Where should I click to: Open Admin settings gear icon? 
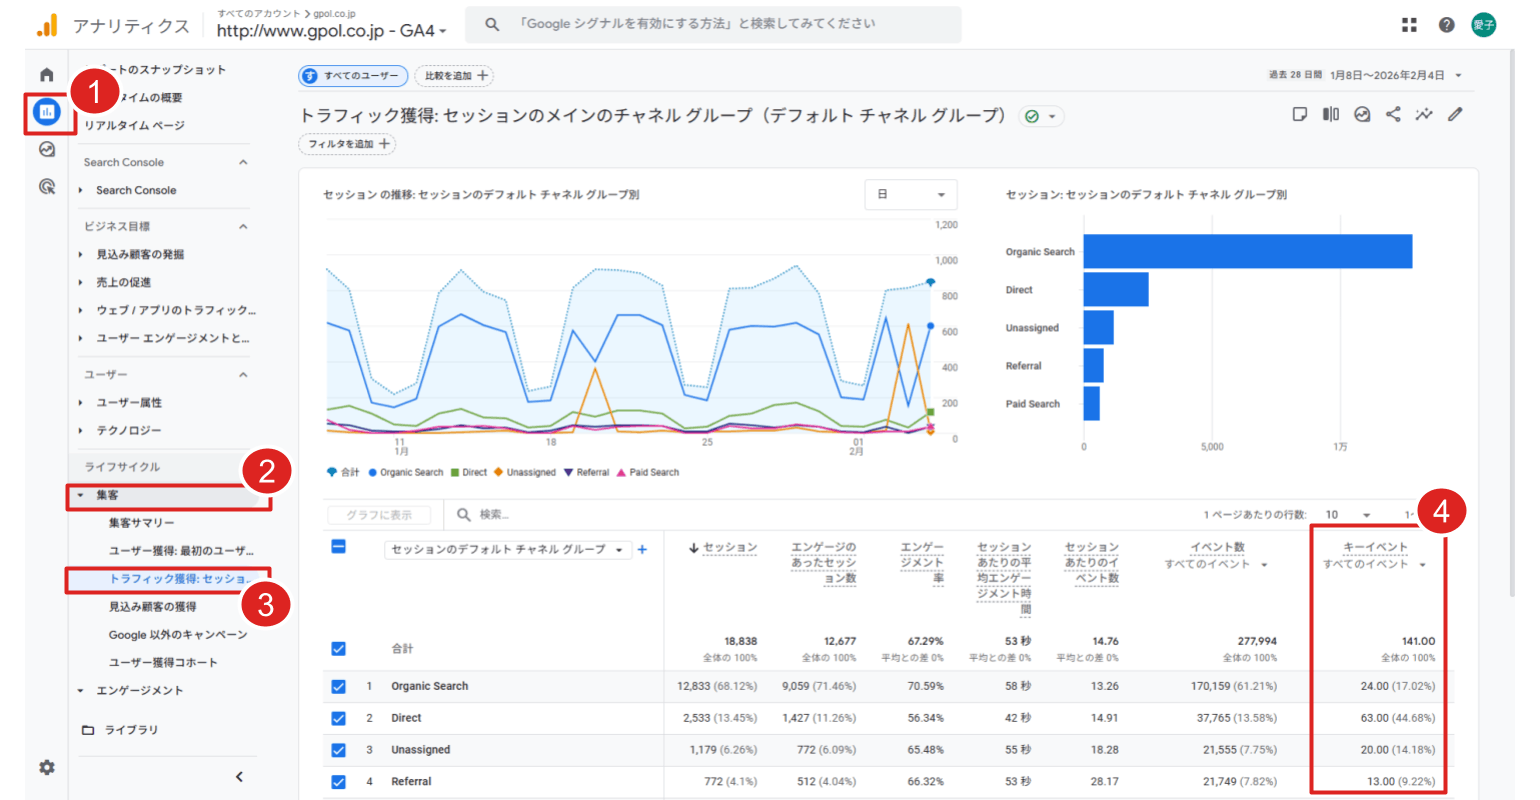pyautogui.click(x=46, y=767)
